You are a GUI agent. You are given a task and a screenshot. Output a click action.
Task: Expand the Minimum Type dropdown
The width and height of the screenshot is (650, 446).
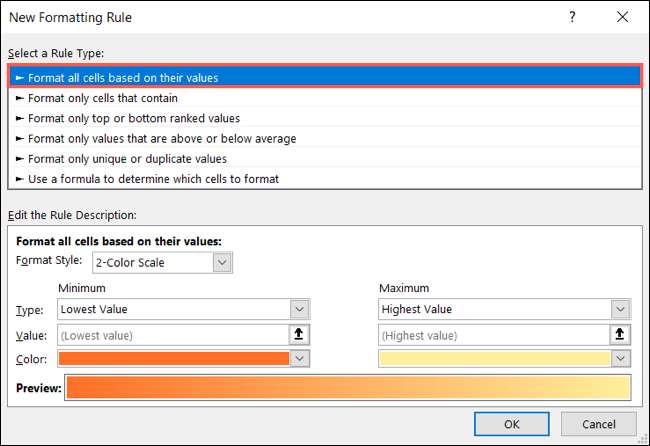tap(298, 310)
